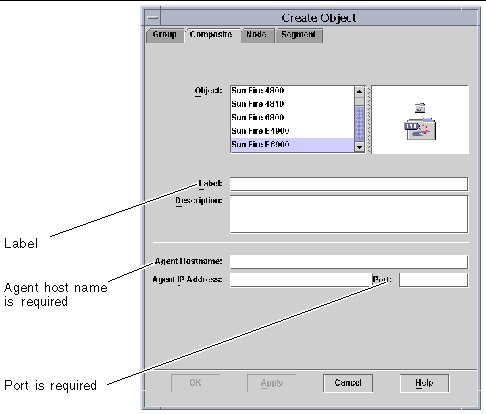
Task: Click the disabled OK button
Action: [196, 383]
